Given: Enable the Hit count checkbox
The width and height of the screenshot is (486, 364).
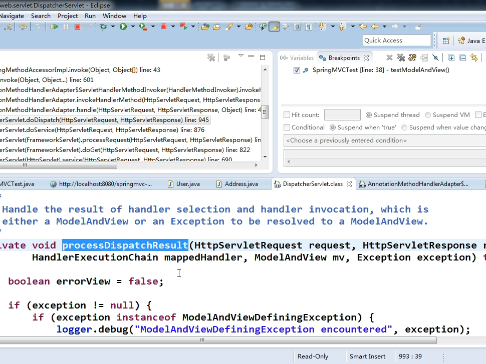Looking at the screenshot, I should (286, 115).
